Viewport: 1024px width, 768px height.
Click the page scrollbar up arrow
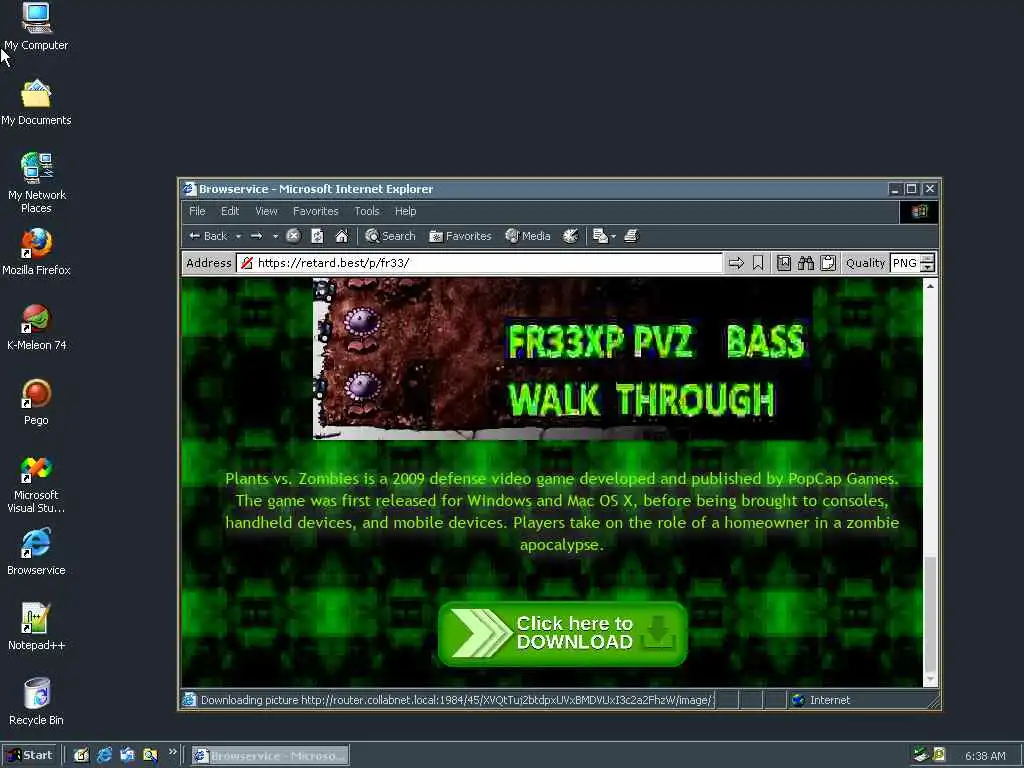pos(930,285)
